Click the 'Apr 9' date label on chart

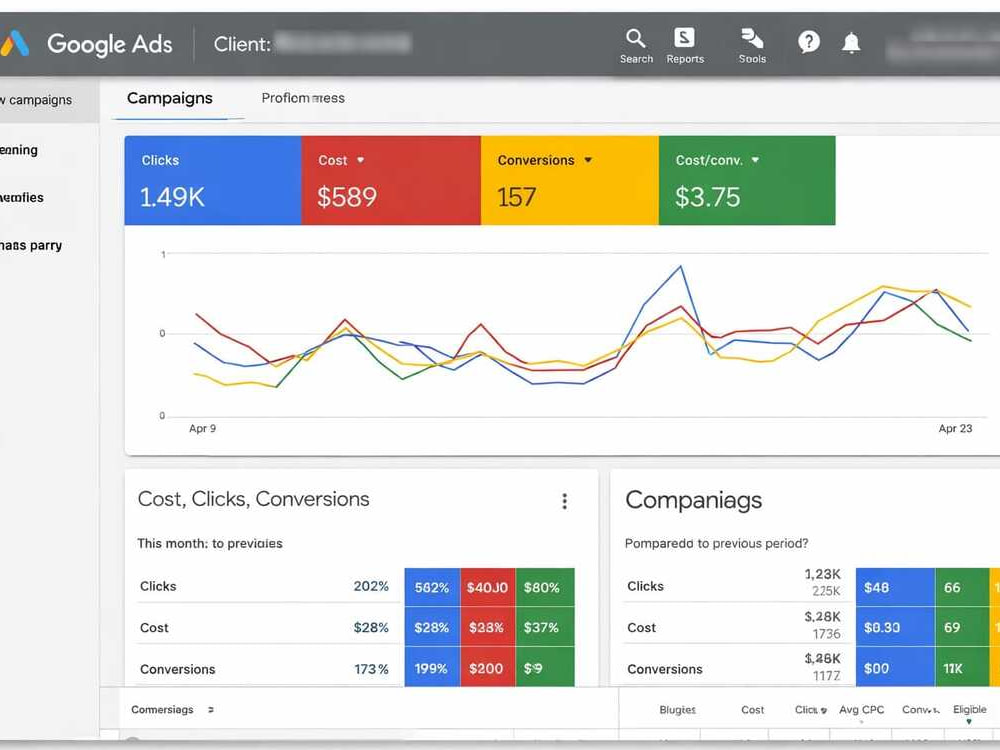pos(202,429)
